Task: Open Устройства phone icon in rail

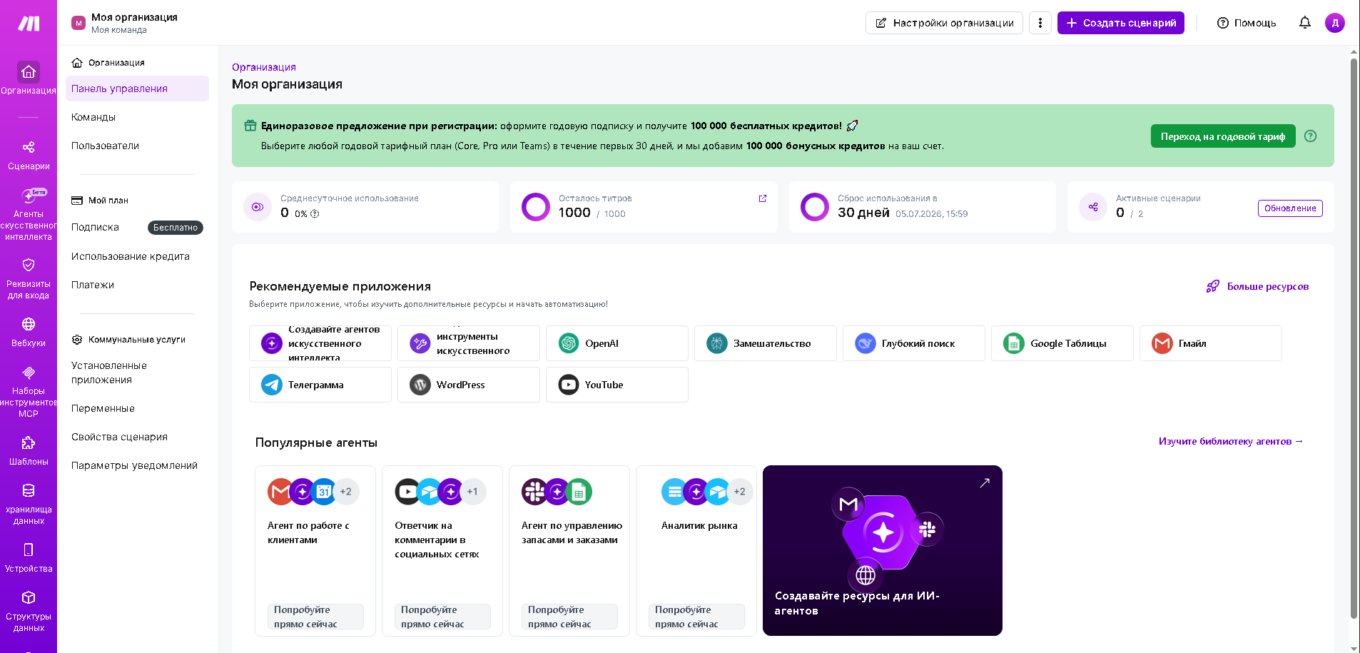Action: [x=28, y=550]
